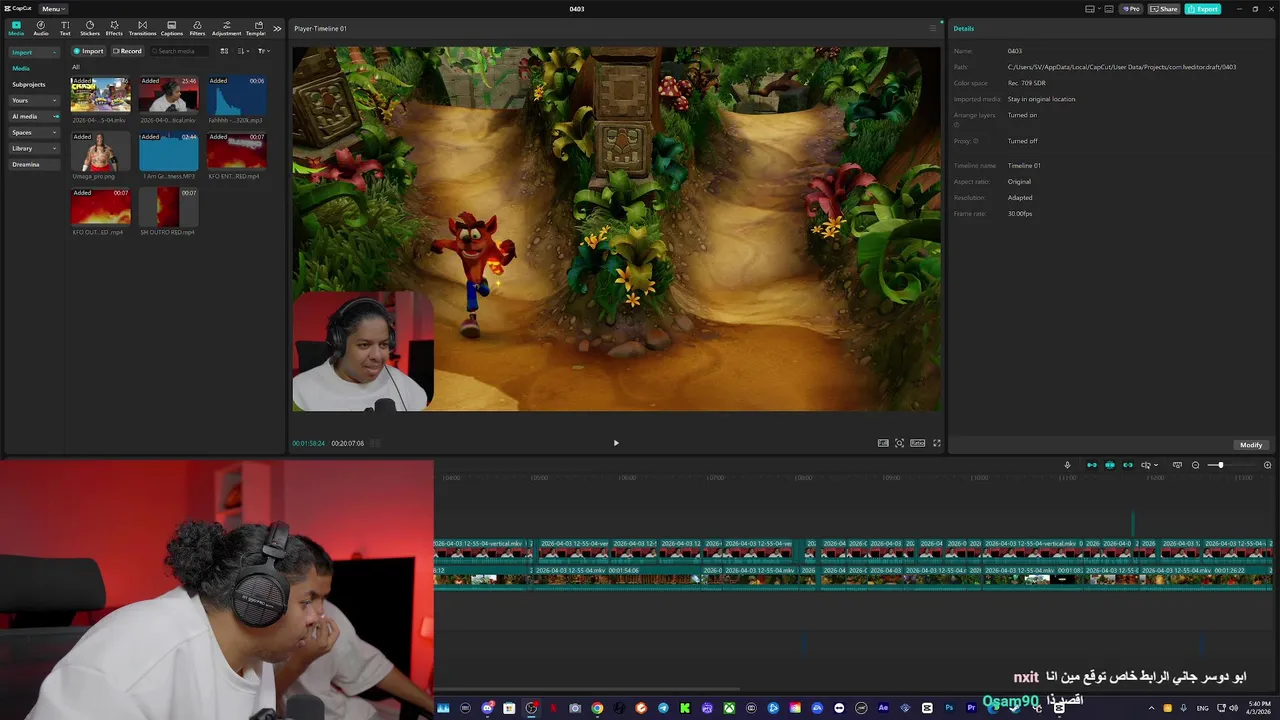The width and height of the screenshot is (1280, 720).
Task: Open the Text tool panel
Action: (x=65, y=28)
